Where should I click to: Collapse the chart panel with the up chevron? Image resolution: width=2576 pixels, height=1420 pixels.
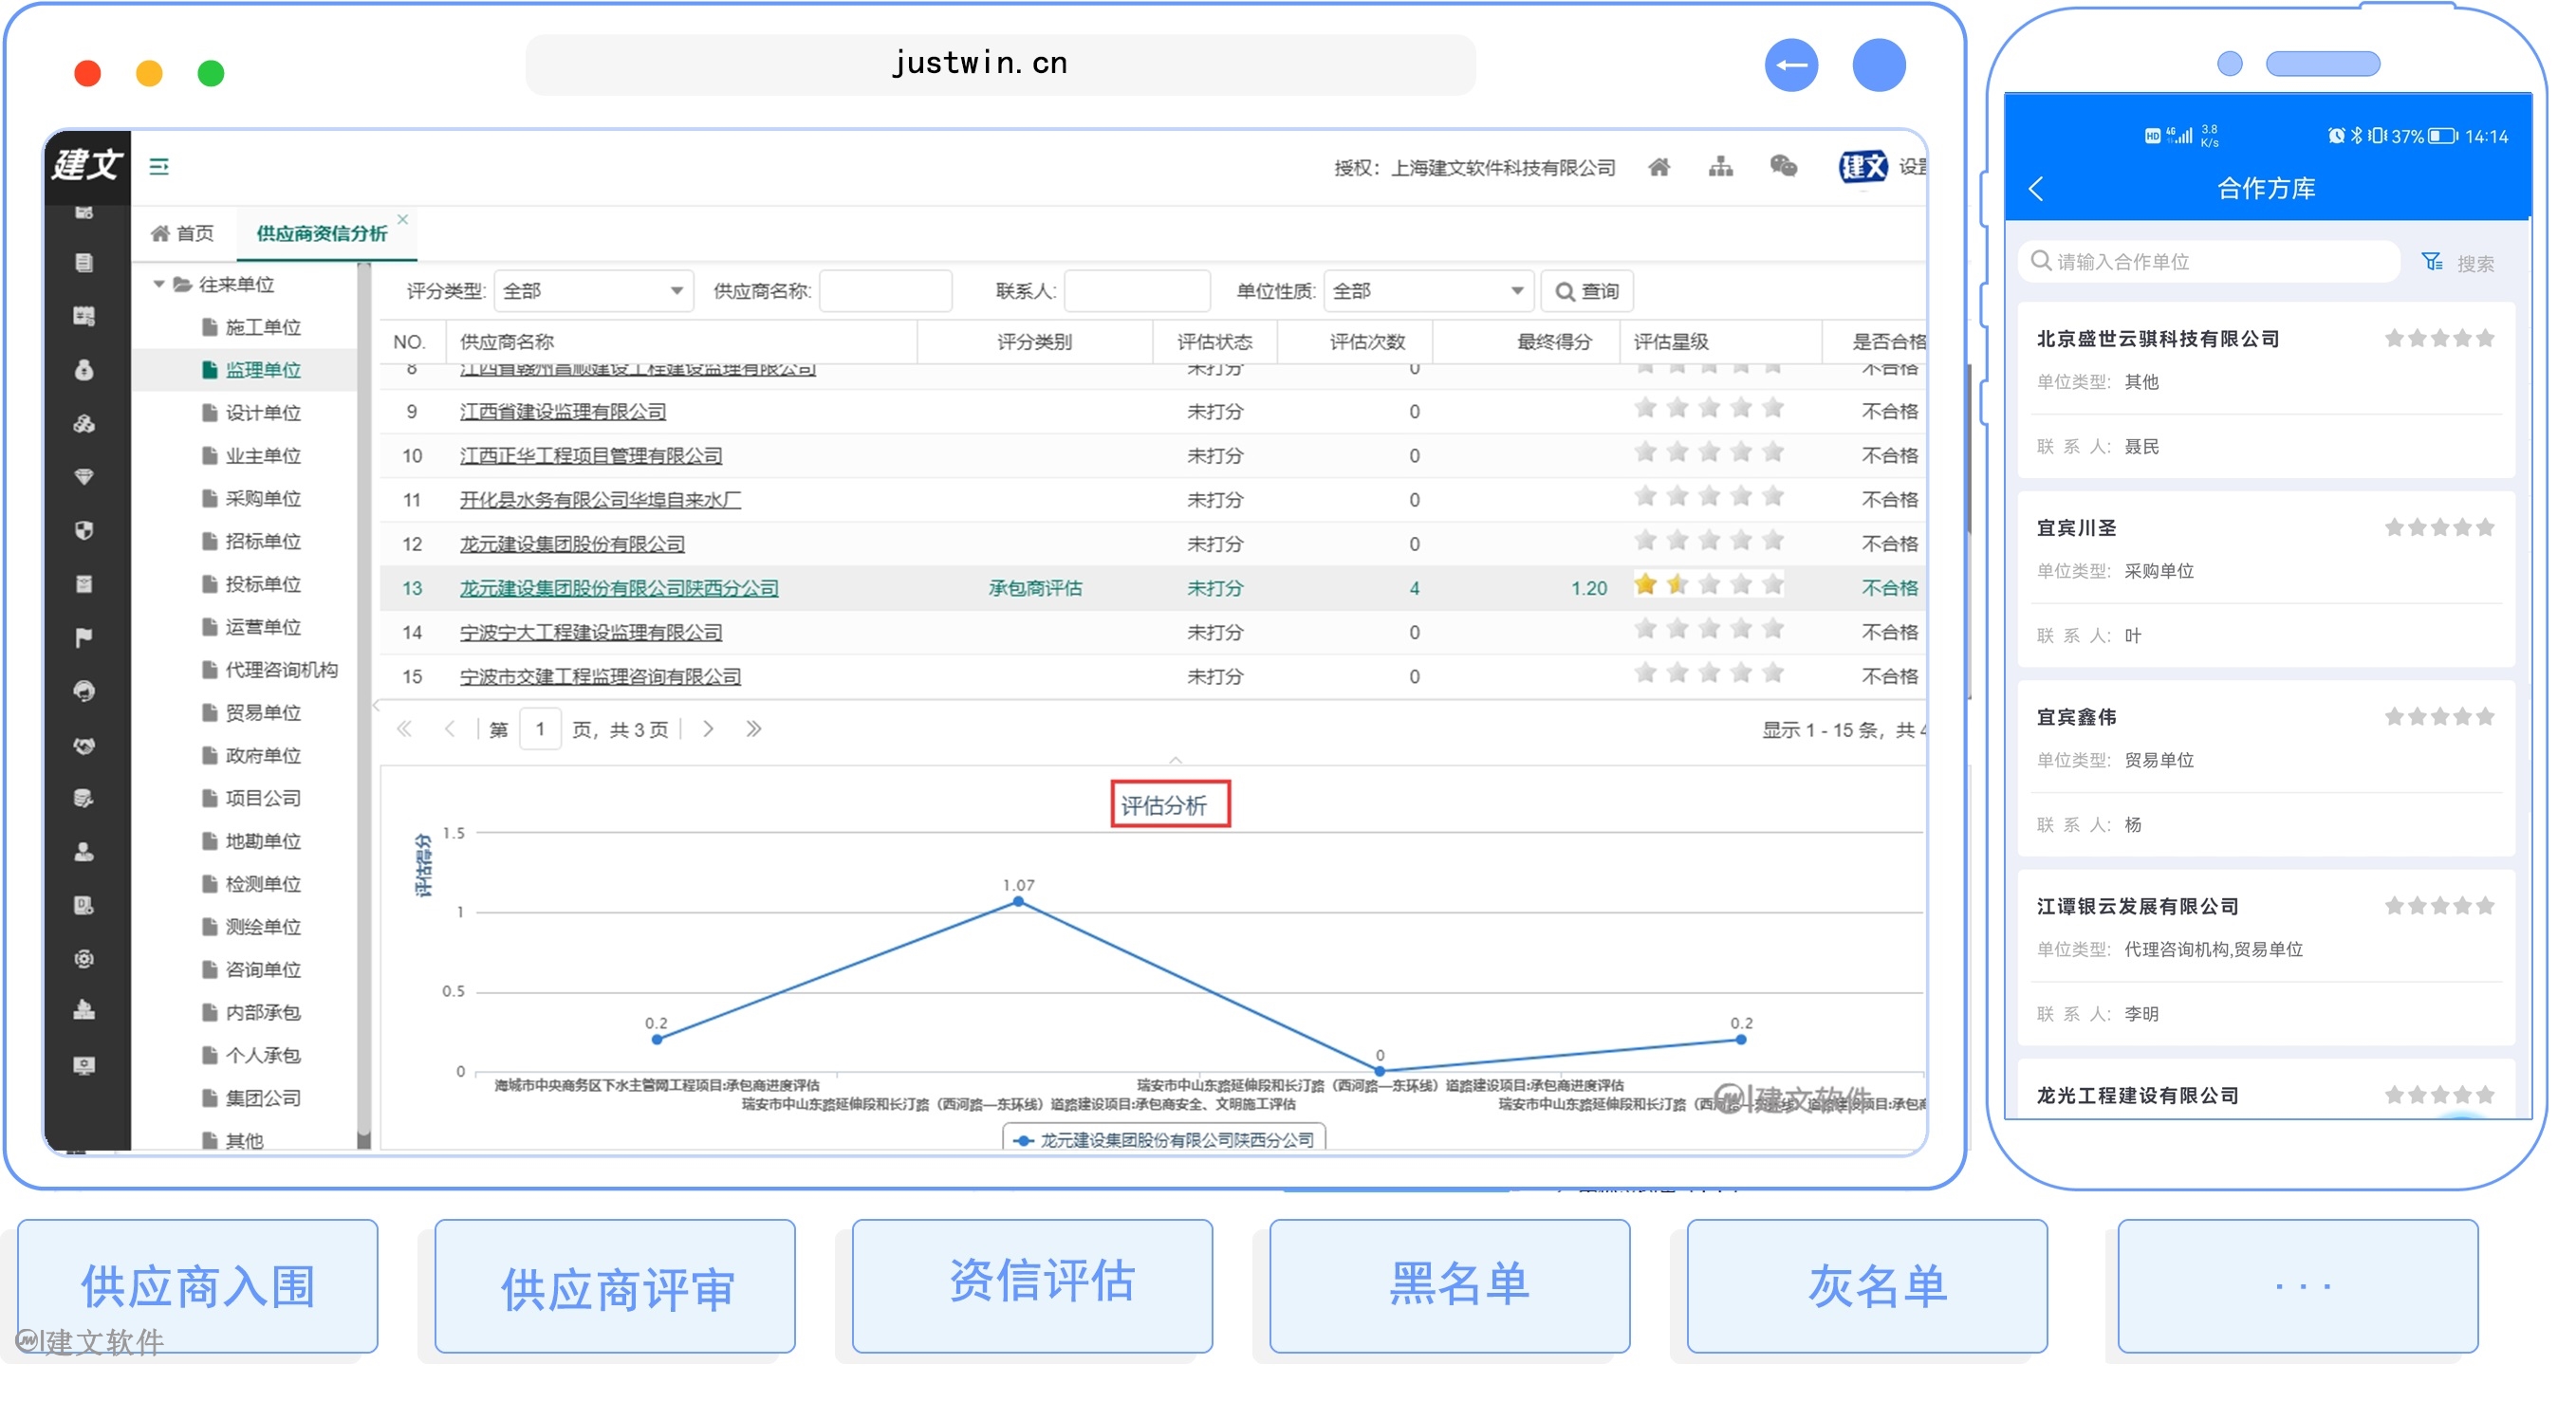point(1176,760)
